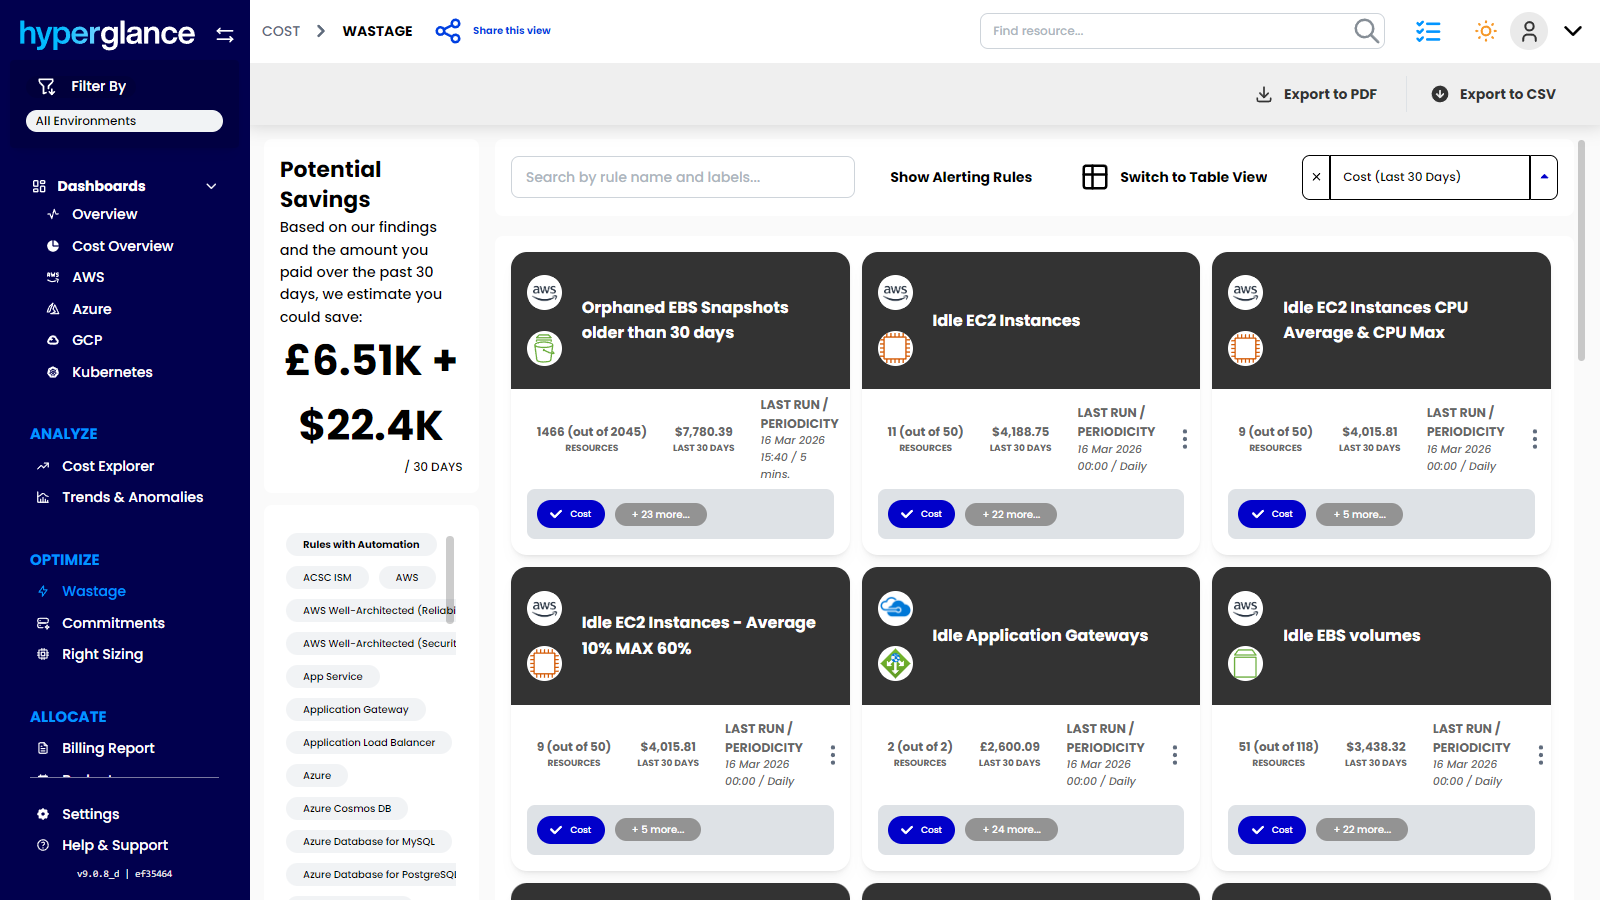Click the EBS volume icon on Idle EBS volumes

(x=1245, y=663)
